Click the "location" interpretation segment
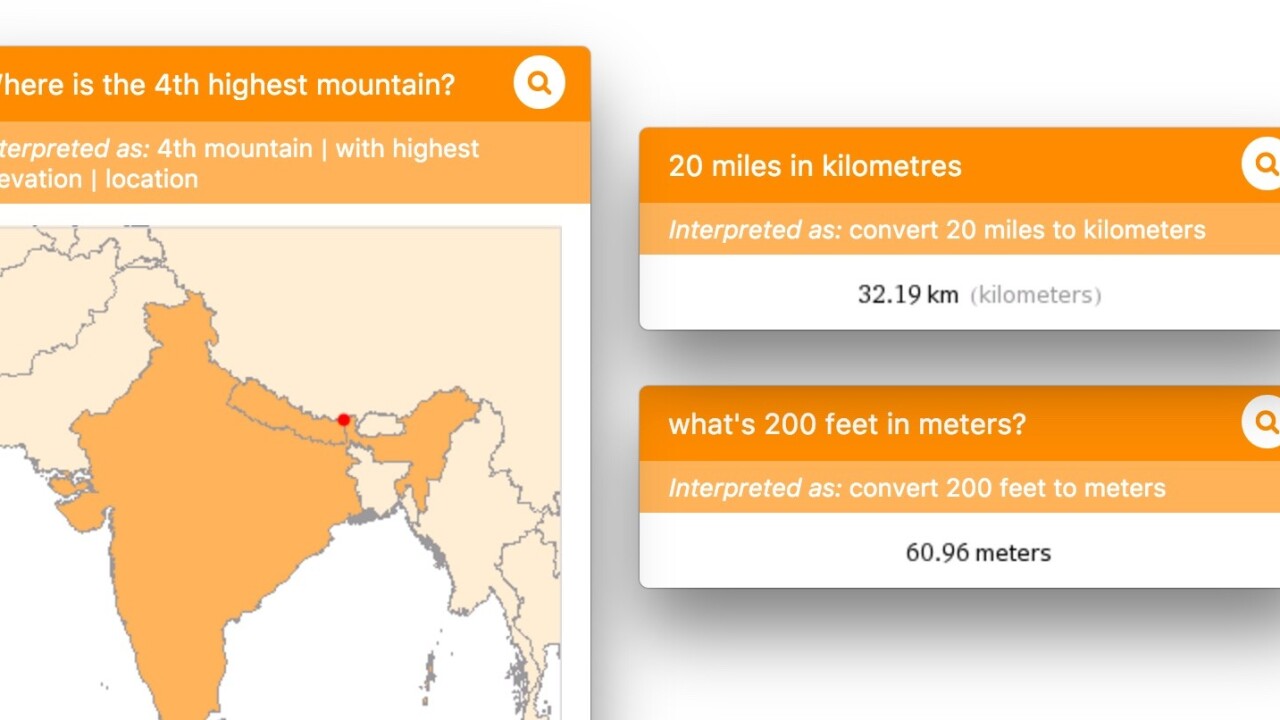This screenshot has width=1280, height=720. (x=152, y=180)
